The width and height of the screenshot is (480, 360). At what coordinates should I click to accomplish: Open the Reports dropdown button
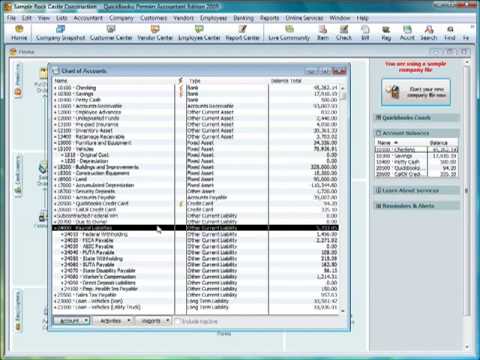tap(153, 321)
